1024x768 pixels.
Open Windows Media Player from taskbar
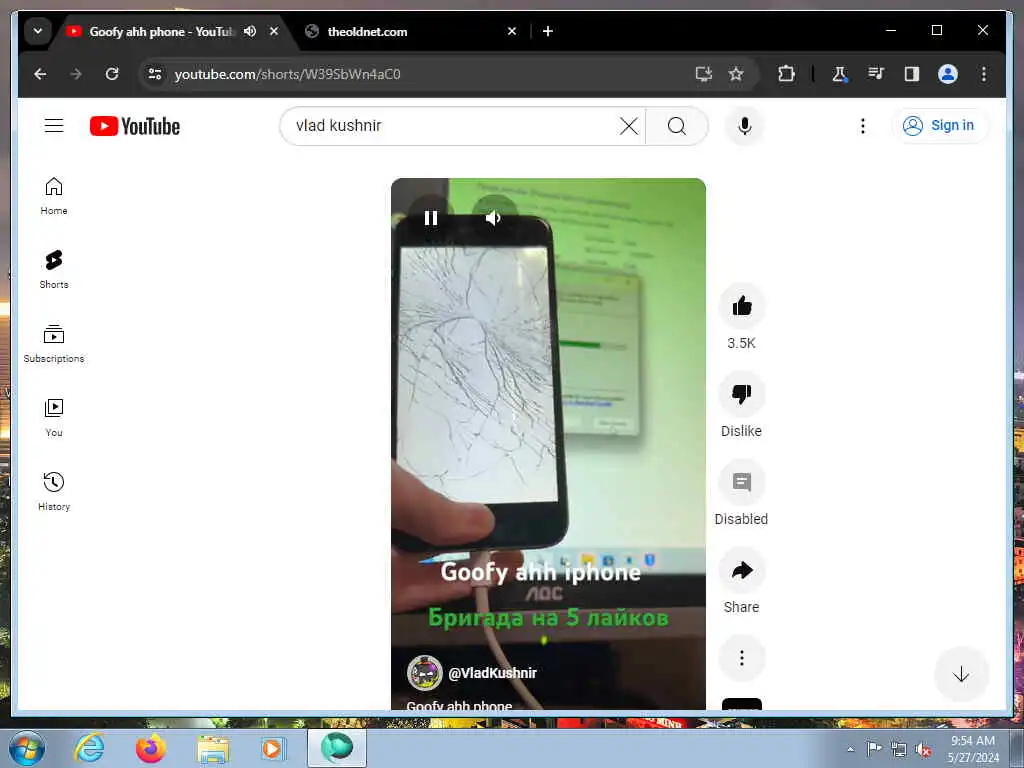(x=274, y=748)
